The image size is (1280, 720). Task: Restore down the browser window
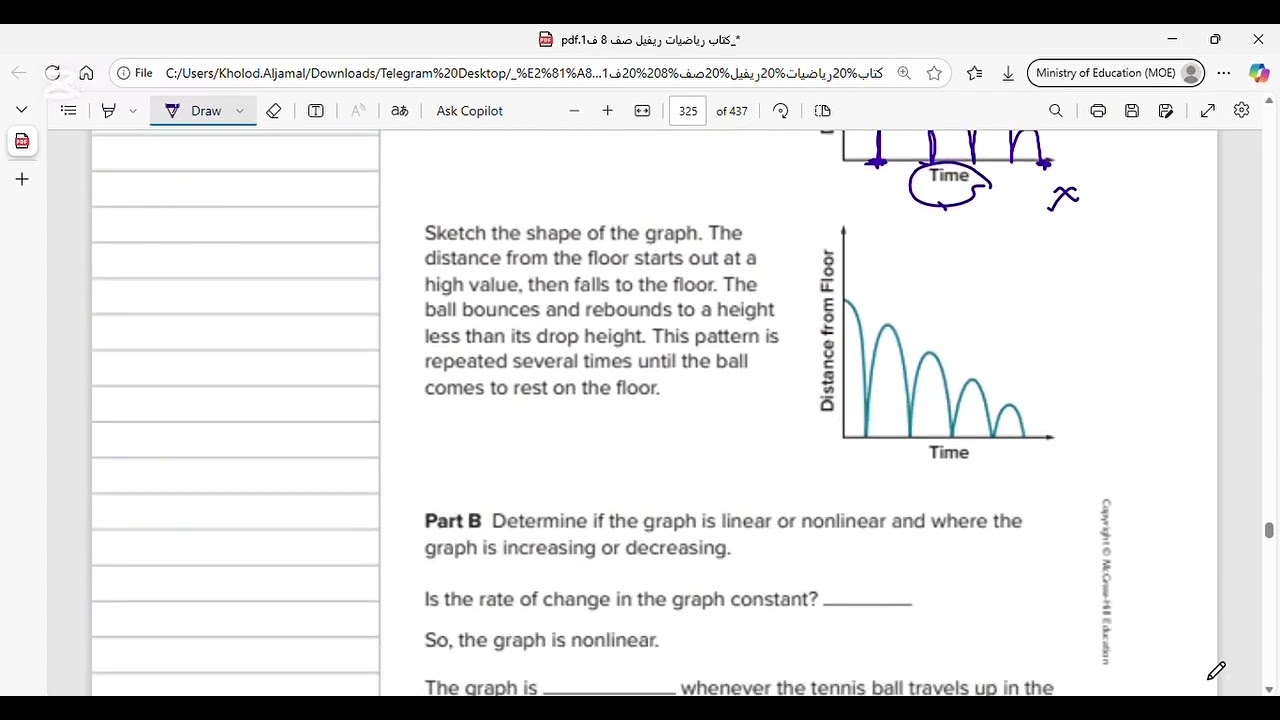1215,39
